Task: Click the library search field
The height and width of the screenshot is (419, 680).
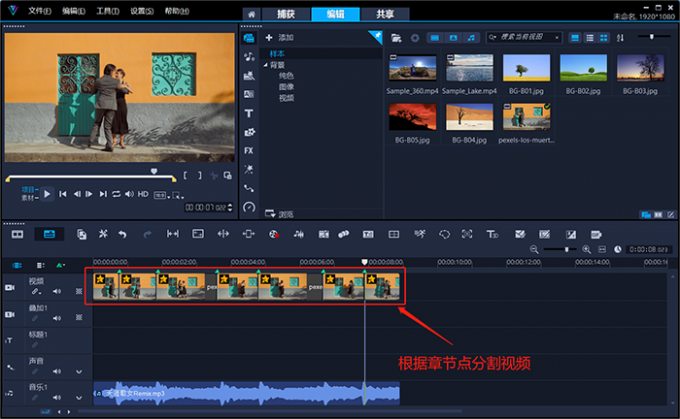Action: (524, 38)
